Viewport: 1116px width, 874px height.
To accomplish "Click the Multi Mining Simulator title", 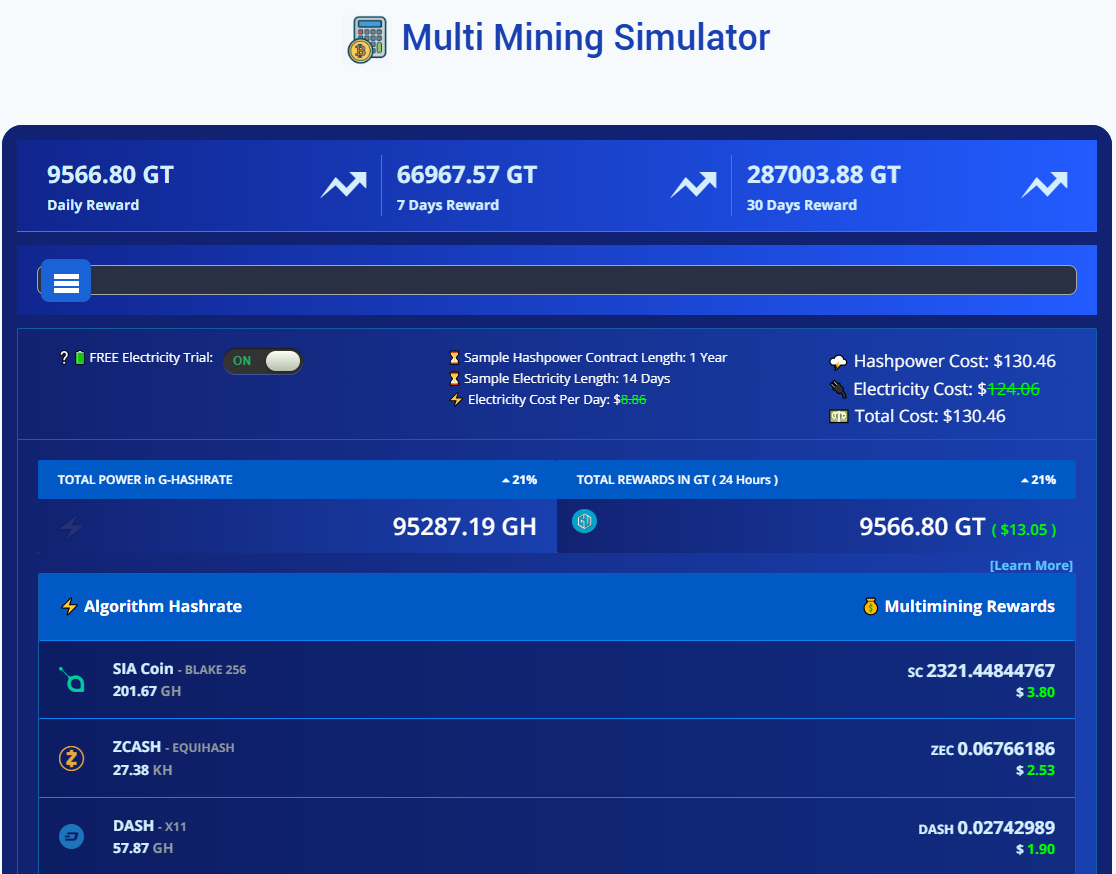I will click(585, 38).
